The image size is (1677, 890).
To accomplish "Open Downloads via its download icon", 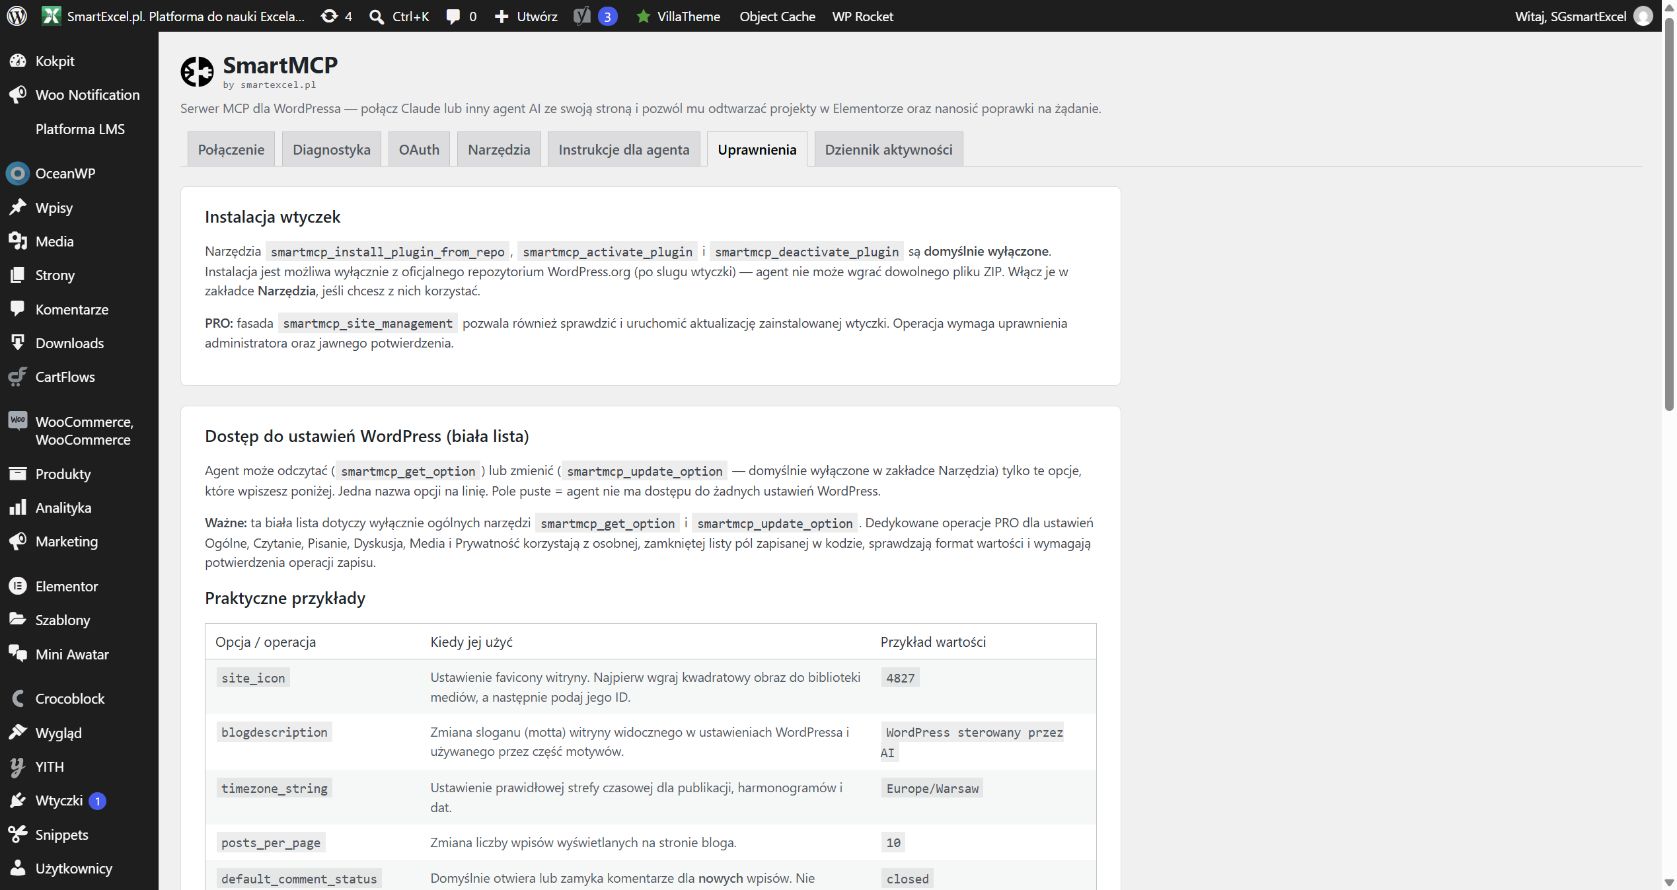I will (17, 343).
